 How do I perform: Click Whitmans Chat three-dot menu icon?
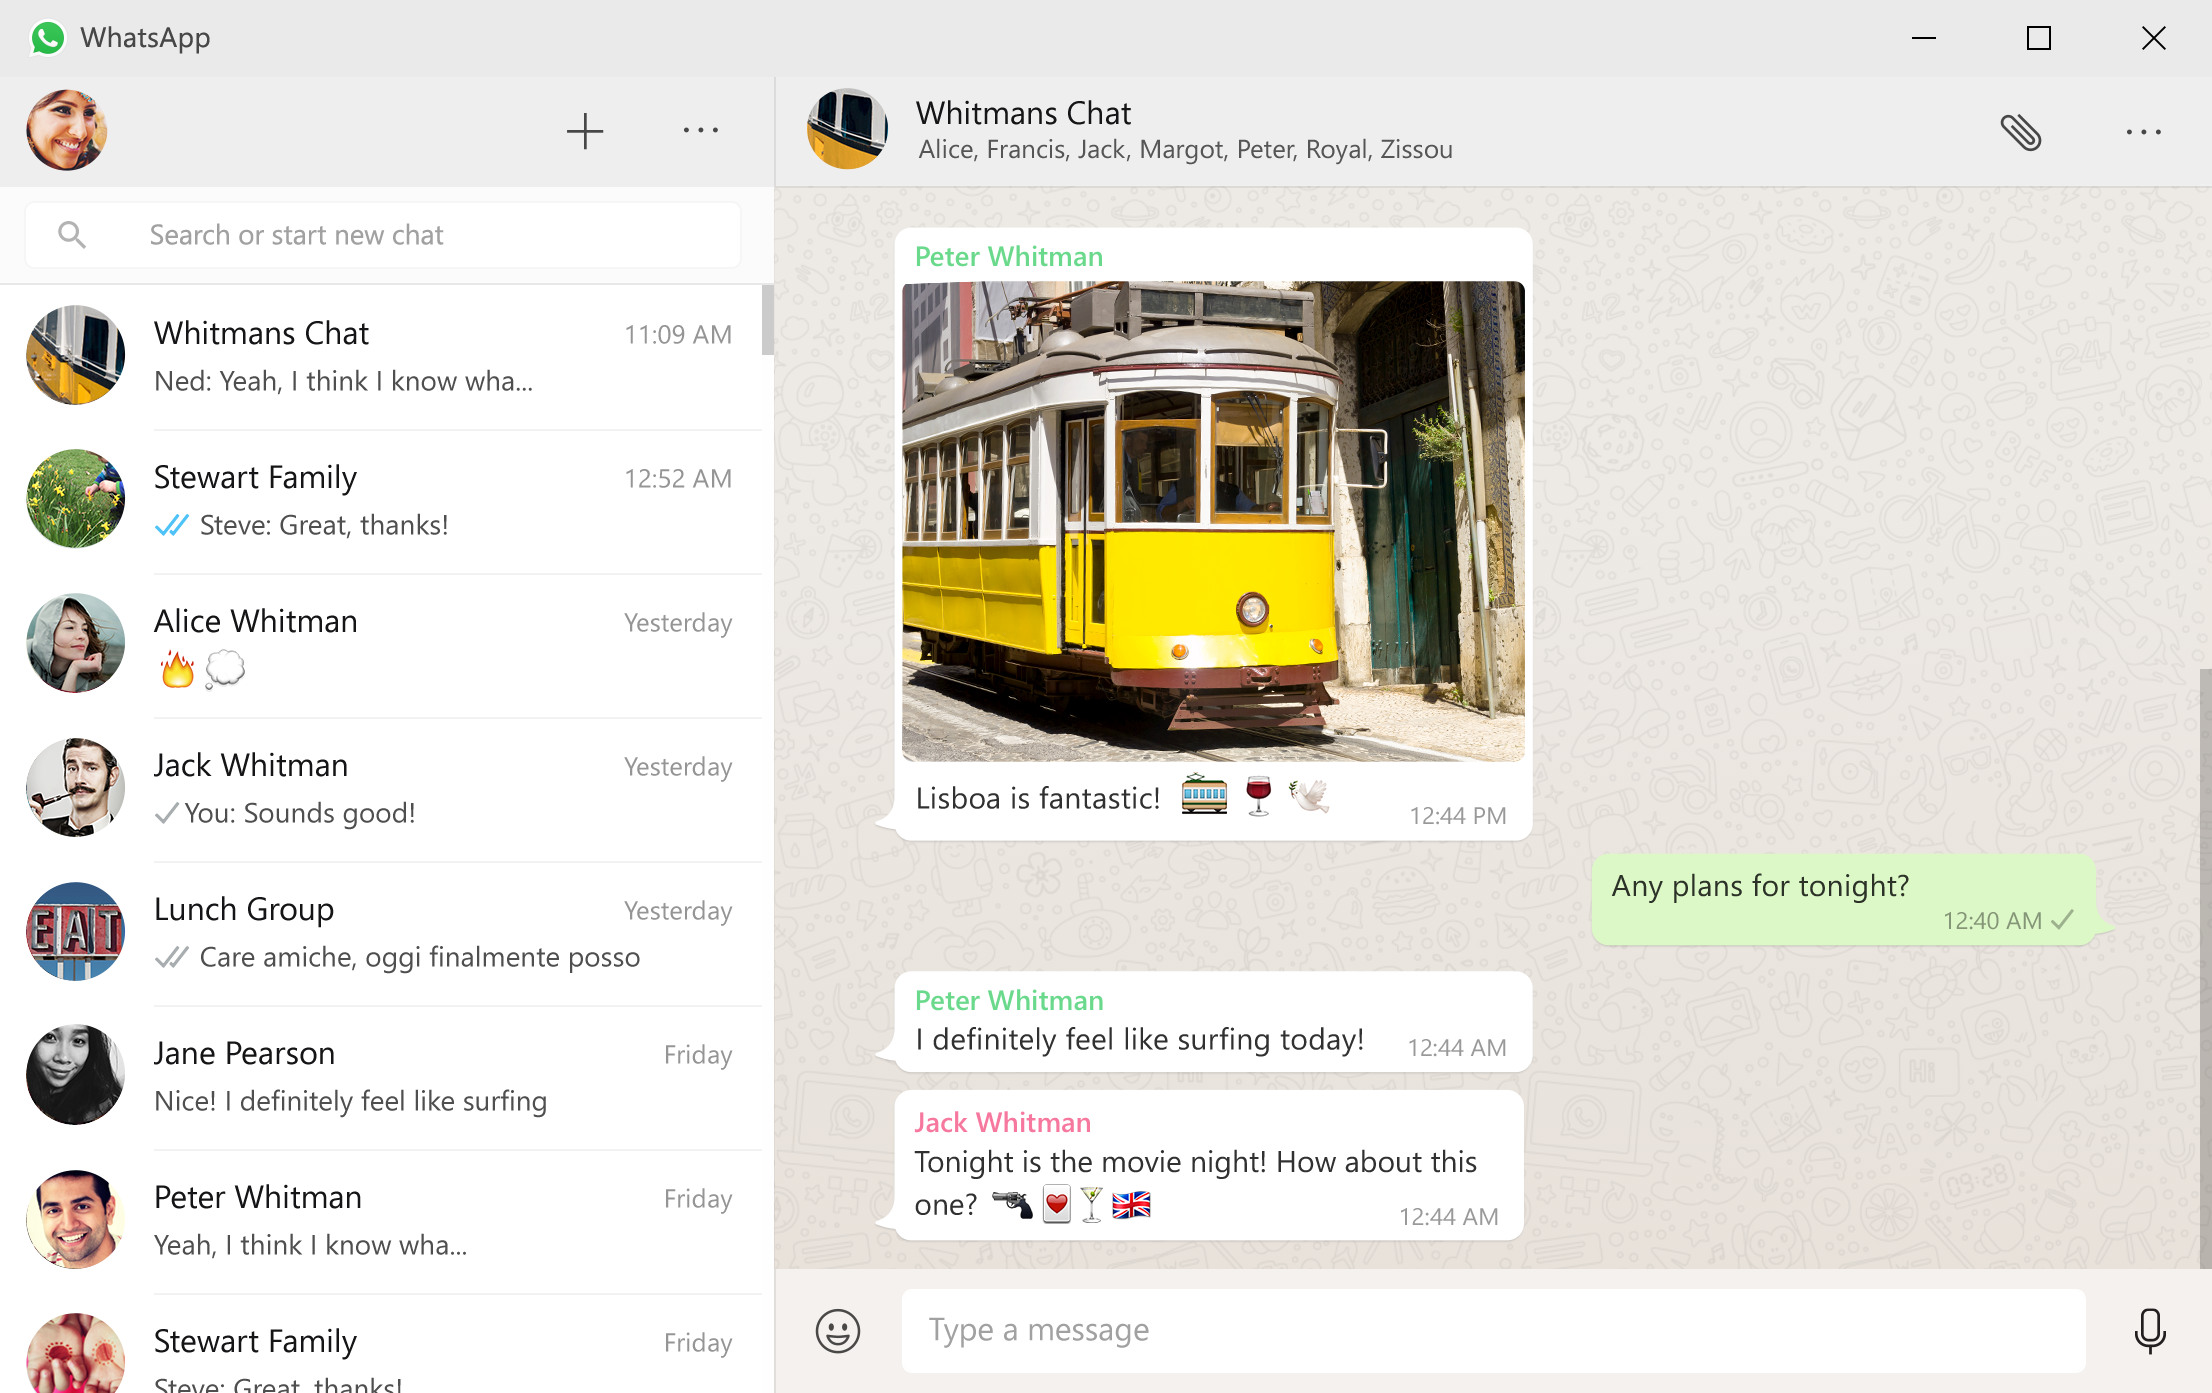(x=2143, y=132)
